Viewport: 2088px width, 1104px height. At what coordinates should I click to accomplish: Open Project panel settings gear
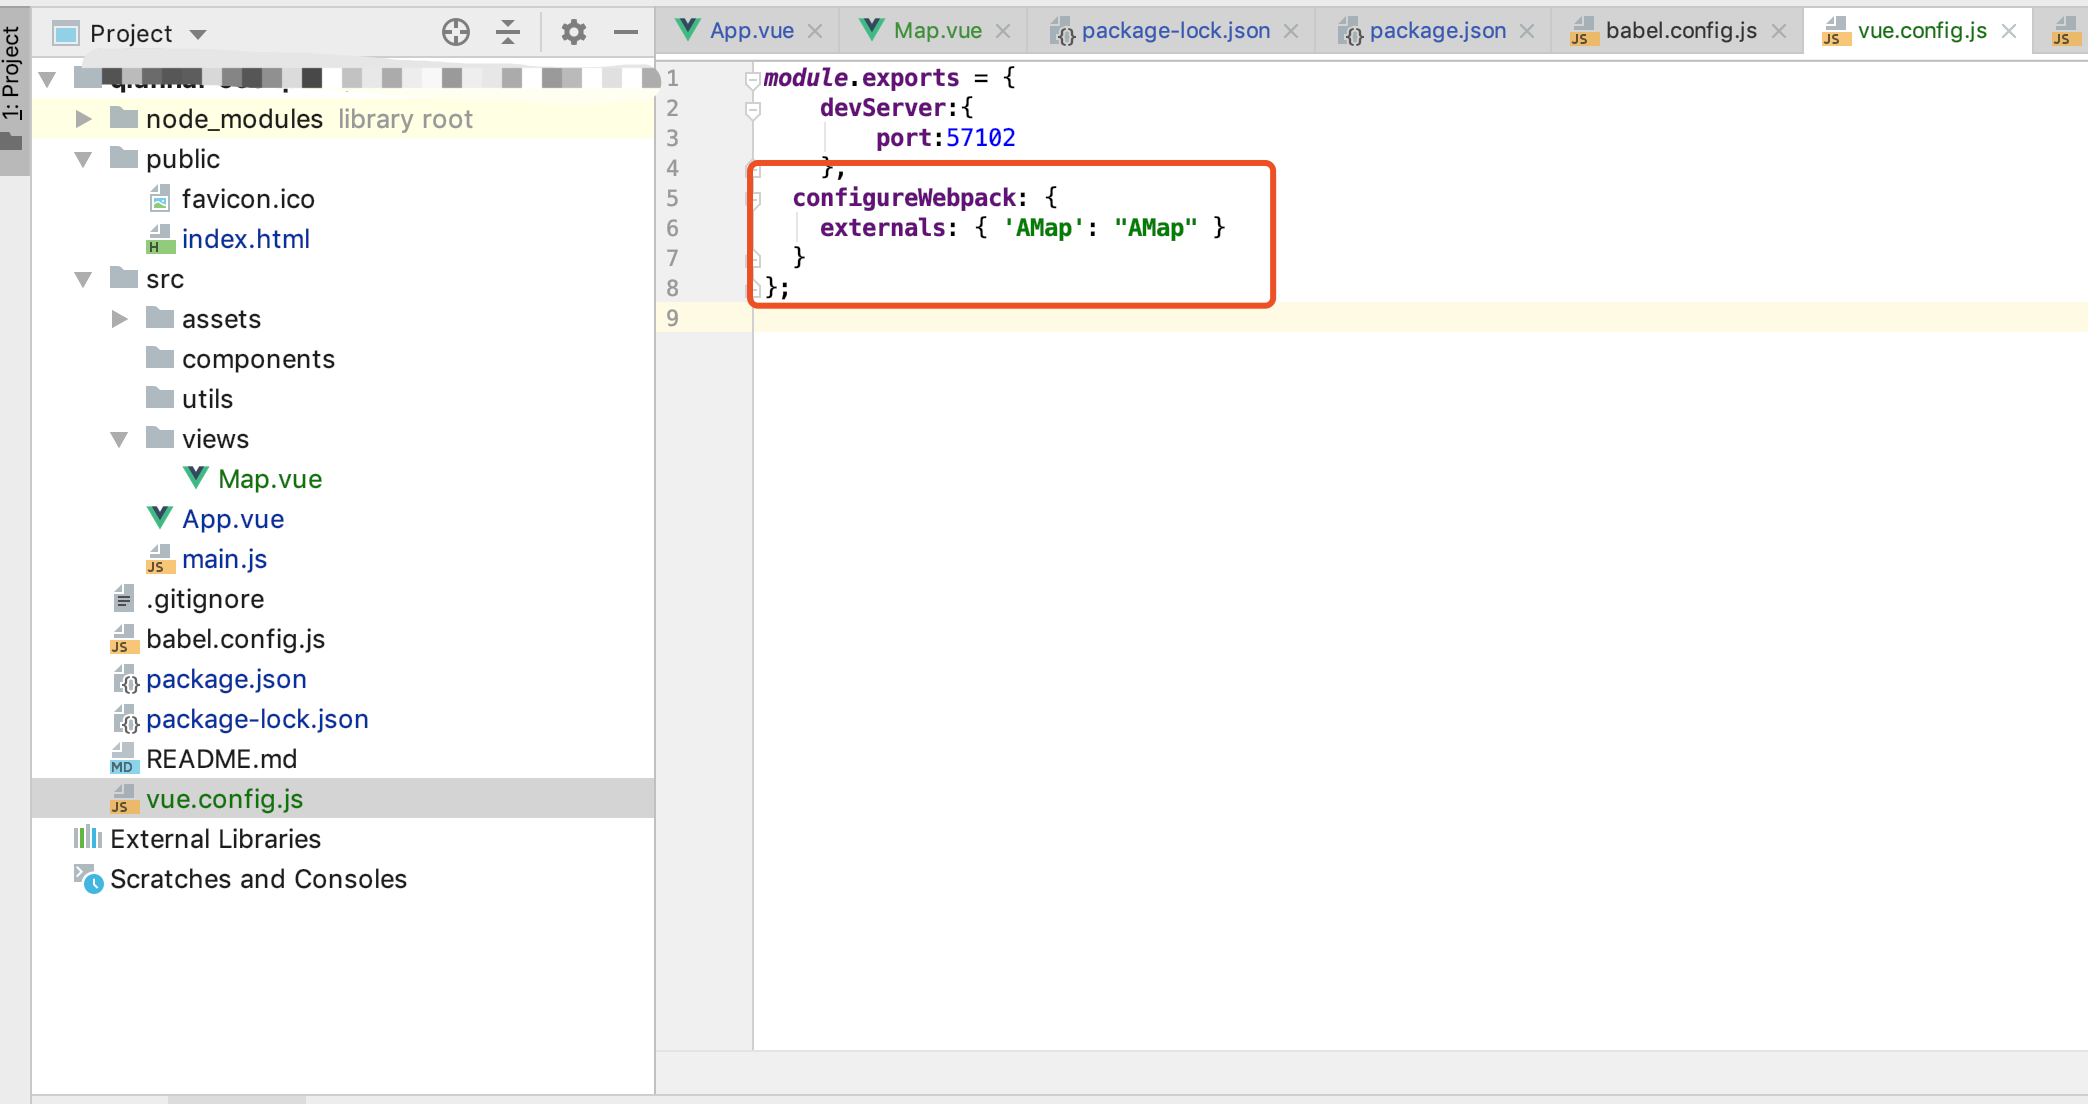[x=573, y=33]
